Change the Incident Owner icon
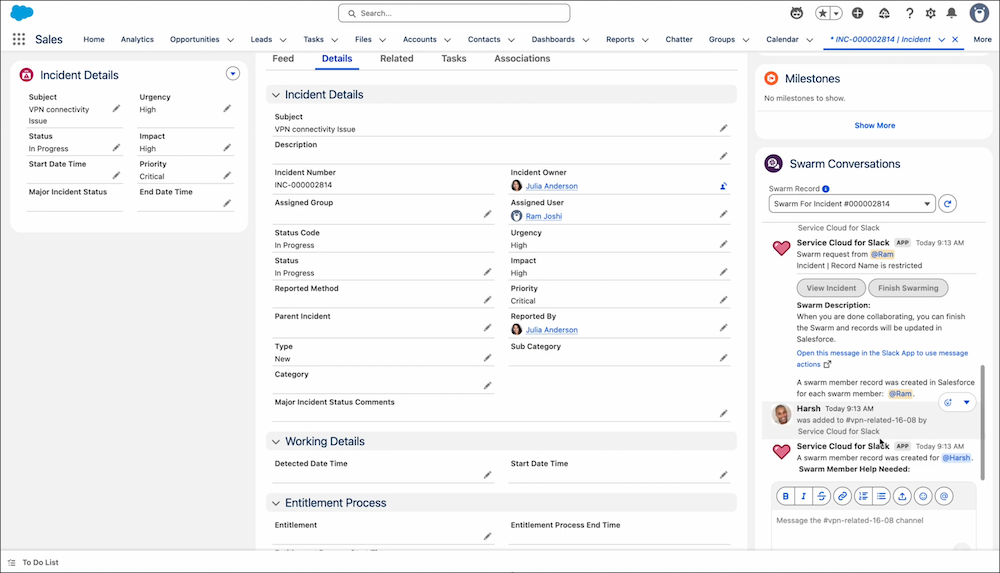This screenshot has width=1000, height=573. (723, 186)
